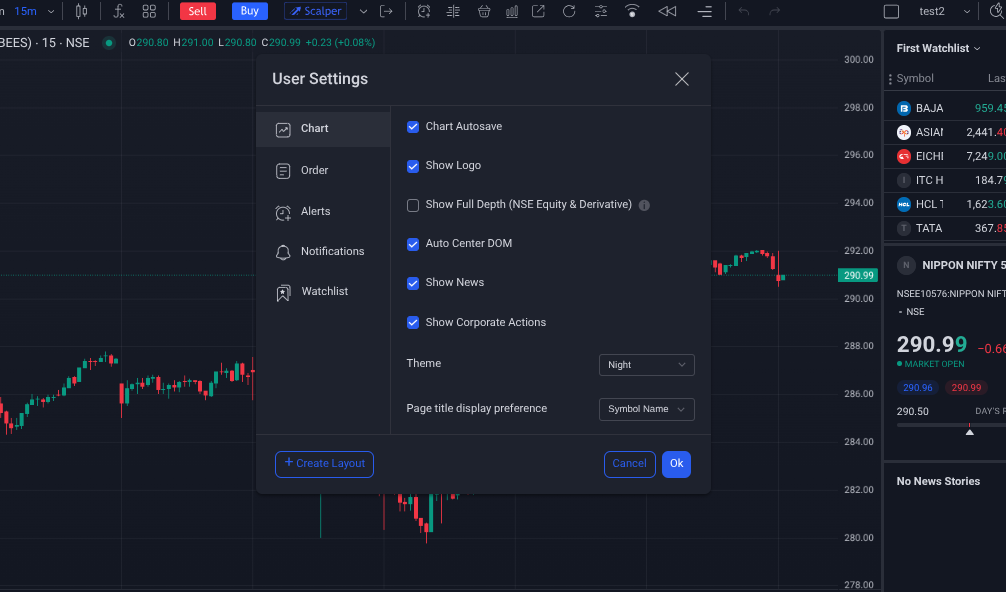Open the candlestick chart type selector
Image resolution: width=1006 pixels, height=592 pixels.
(x=81, y=11)
